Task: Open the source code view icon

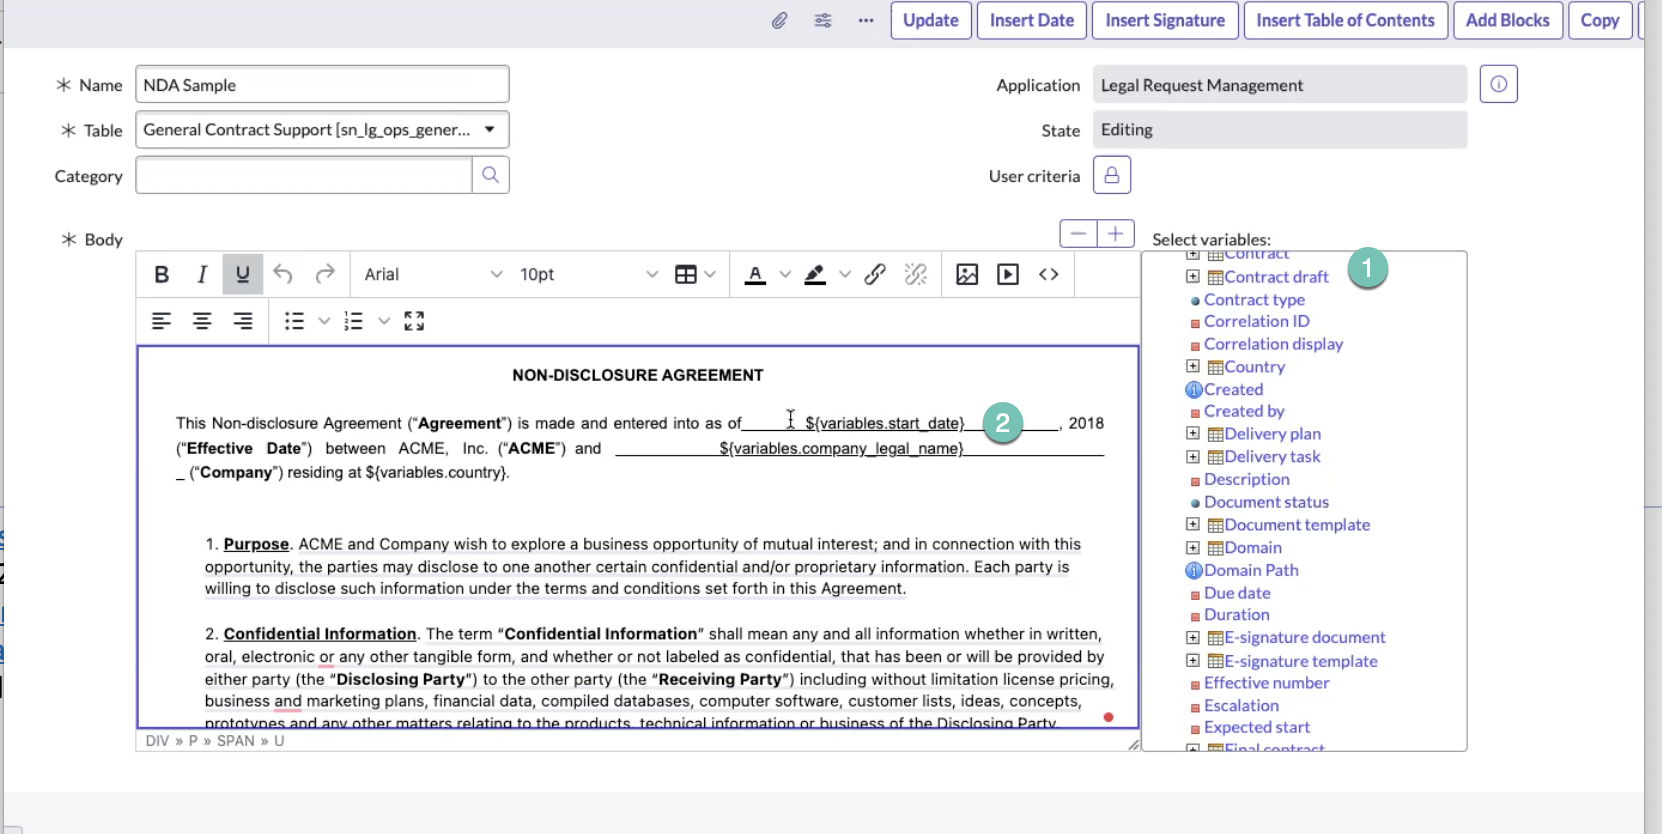Action: pyautogui.click(x=1049, y=274)
